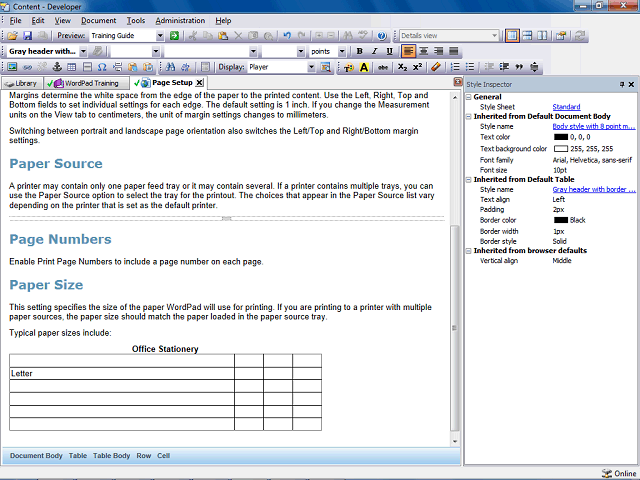Toggle center text alignment
640x480 pixels.
(x=424, y=51)
